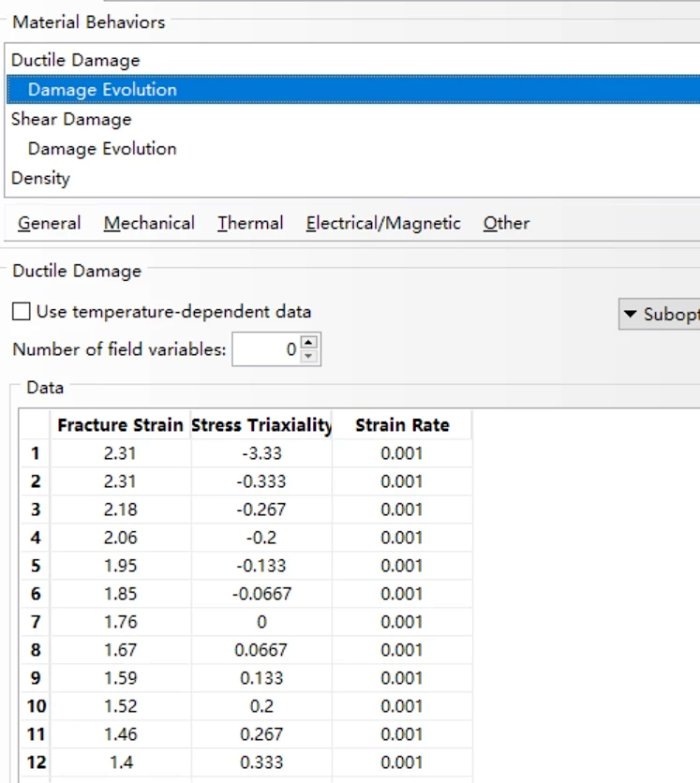
Task: Click Fracture Strain column header
Action: pyautogui.click(x=120, y=425)
